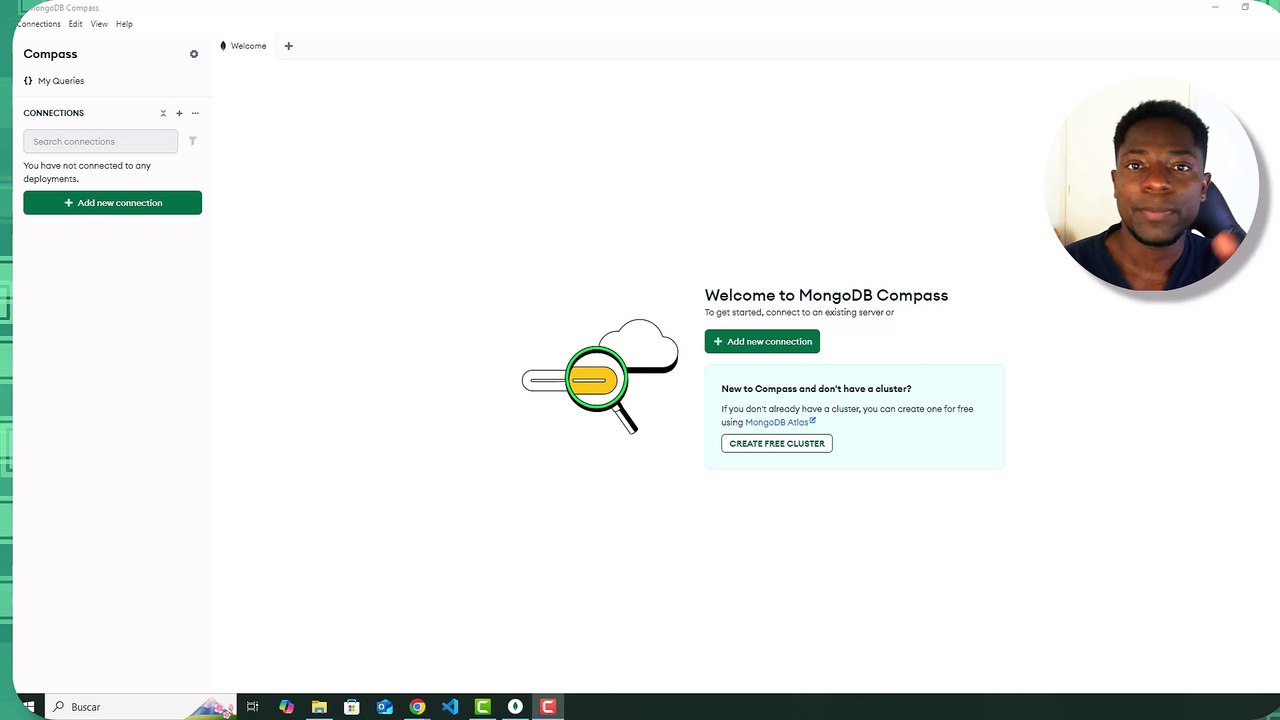The width and height of the screenshot is (1280, 720).
Task: Open the red Camtasia recorder taskbar icon
Action: [548, 707]
